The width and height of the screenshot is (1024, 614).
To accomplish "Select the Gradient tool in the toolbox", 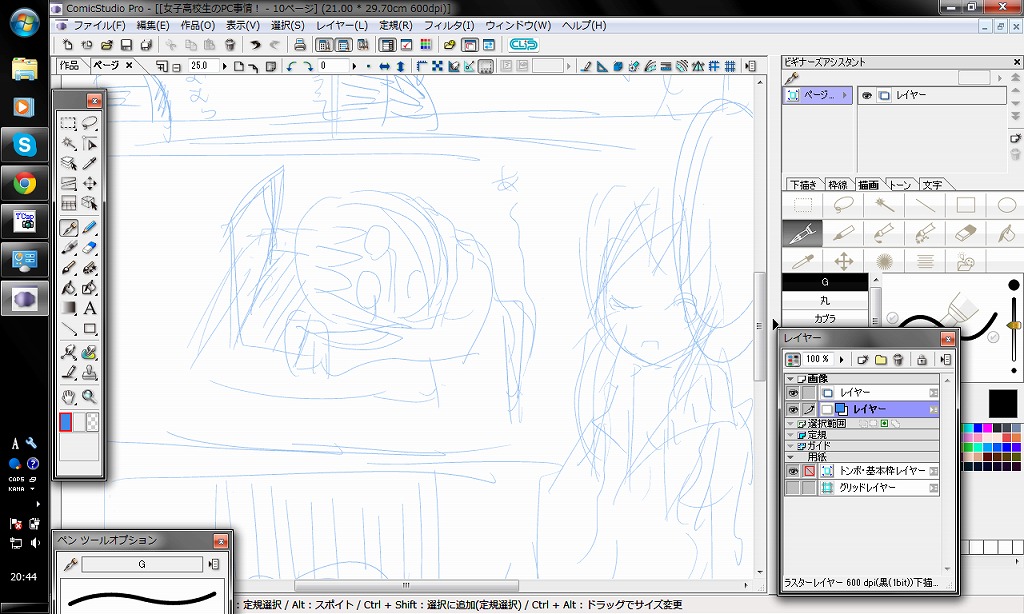I will point(69,308).
